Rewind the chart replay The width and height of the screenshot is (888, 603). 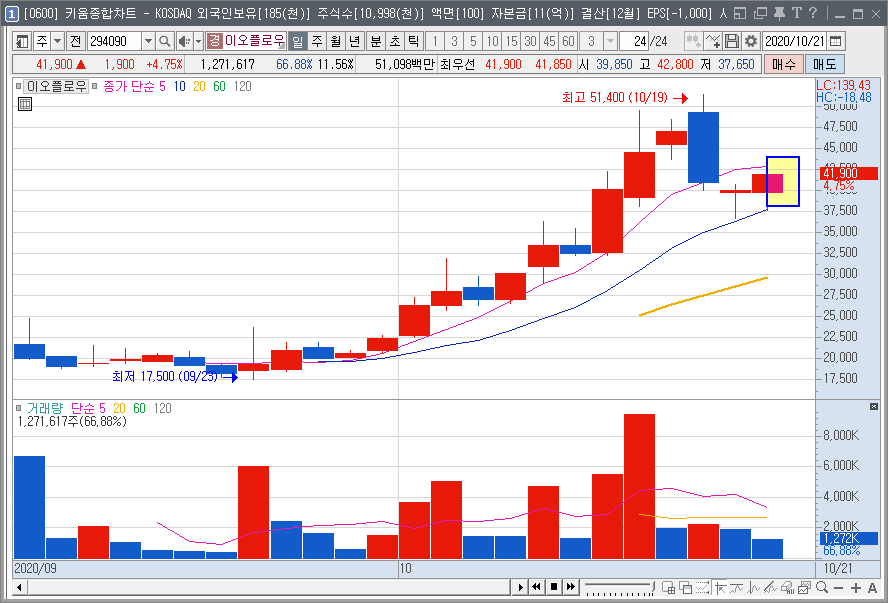[536, 587]
